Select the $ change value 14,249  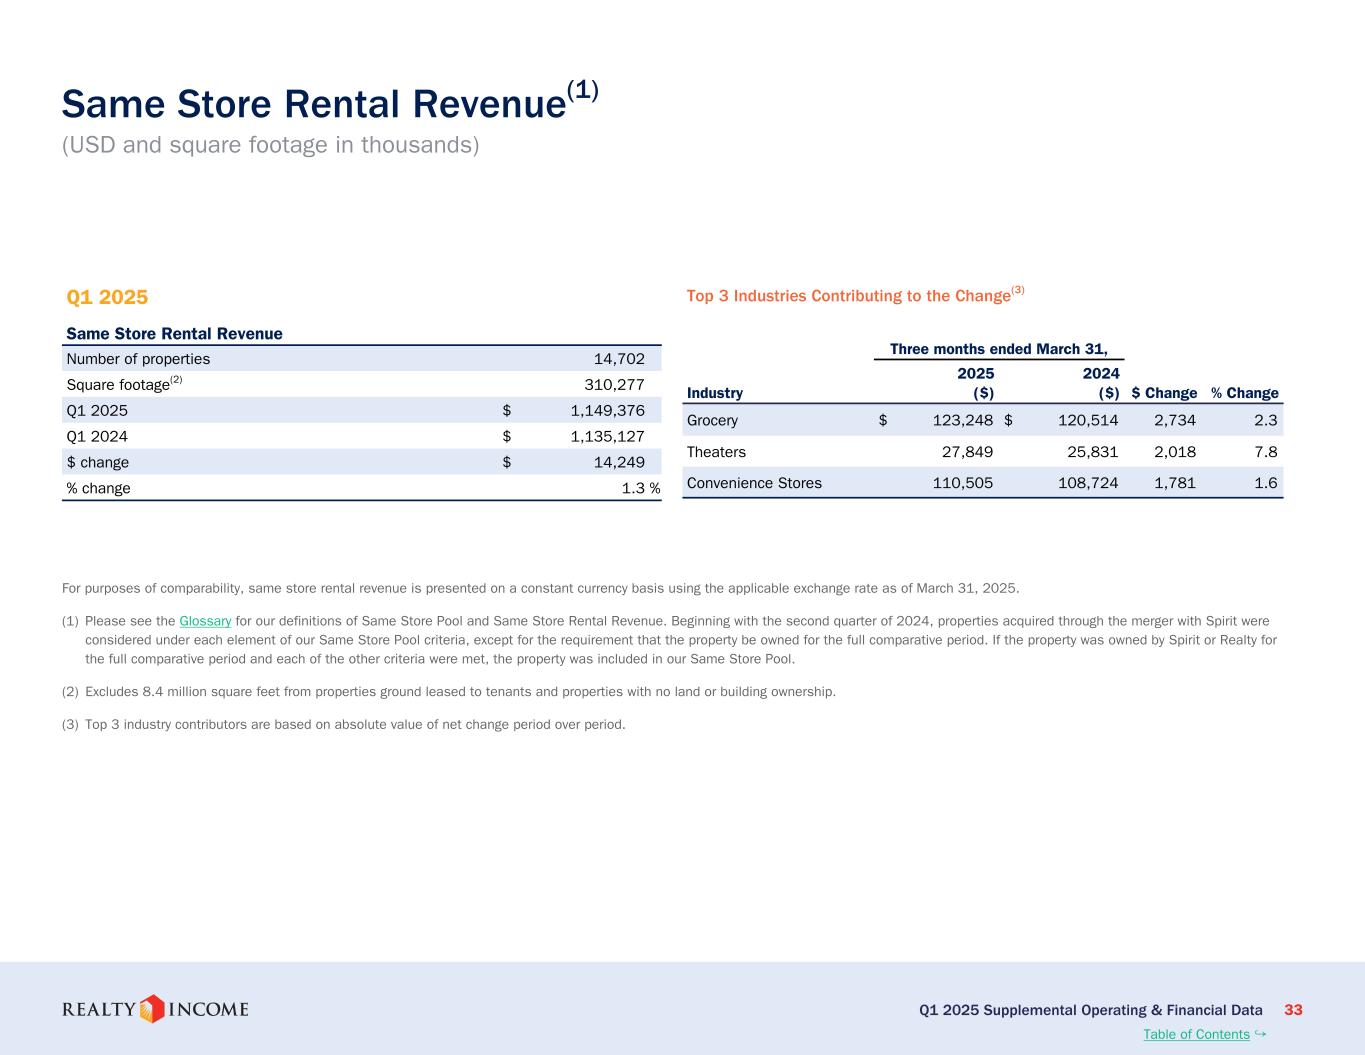[619, 462]
